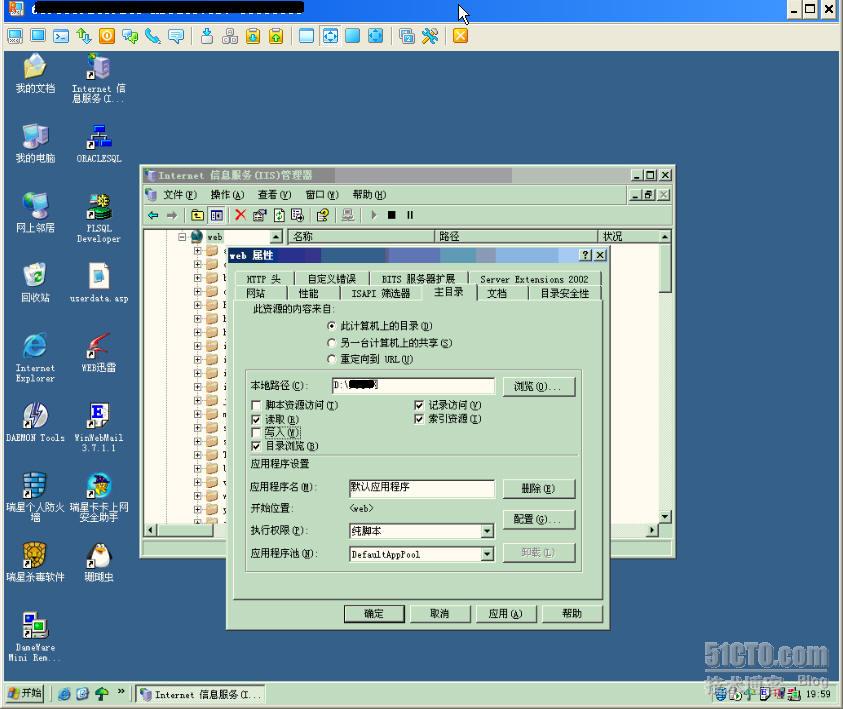The image size is (843, 709).
Task: Select the 此计算机上的目录 radio option
Action: point(332,326)
